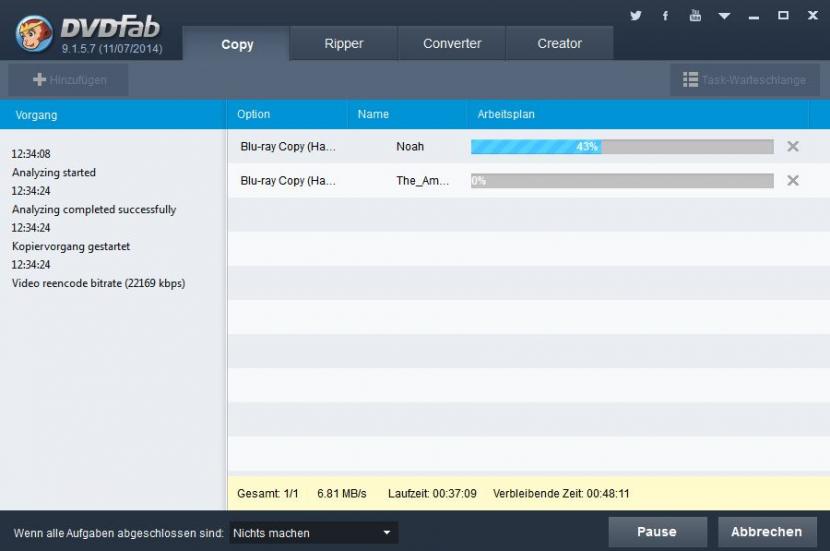Click the version text 9.1.5.7 (11/07/2014)

[x=112, y=49]
